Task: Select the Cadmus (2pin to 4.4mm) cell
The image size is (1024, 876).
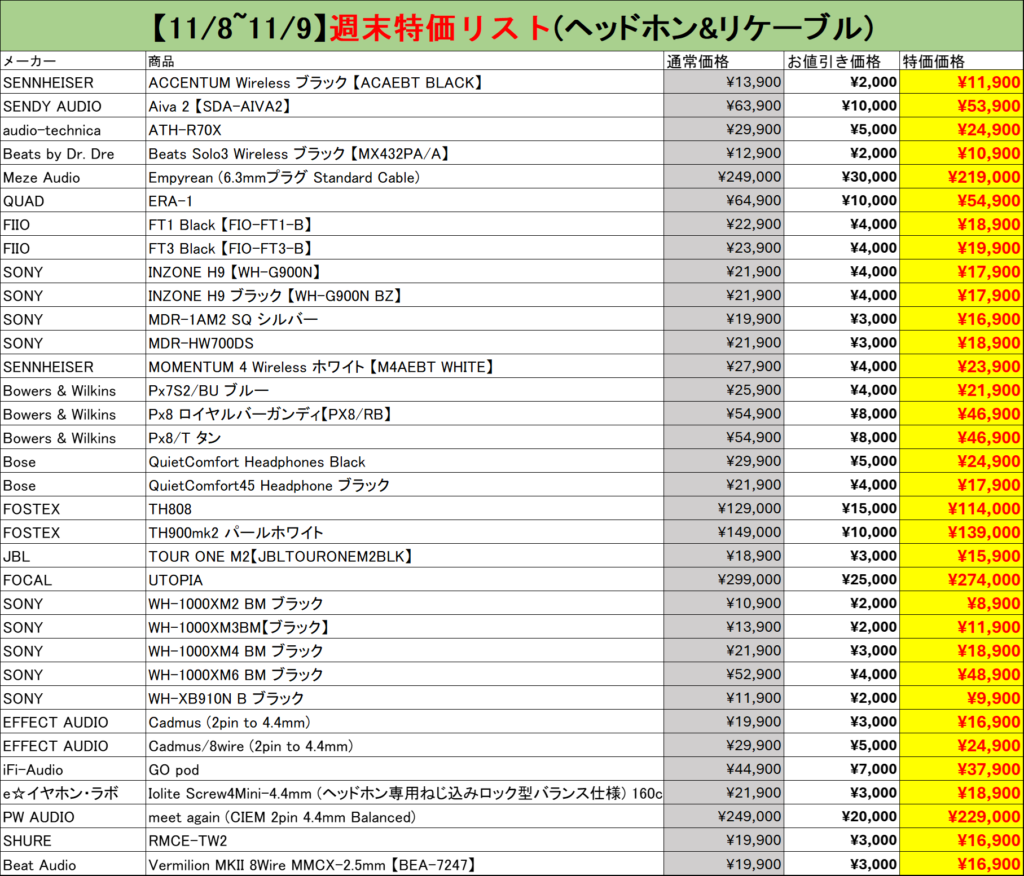Action: click(234, 722)
